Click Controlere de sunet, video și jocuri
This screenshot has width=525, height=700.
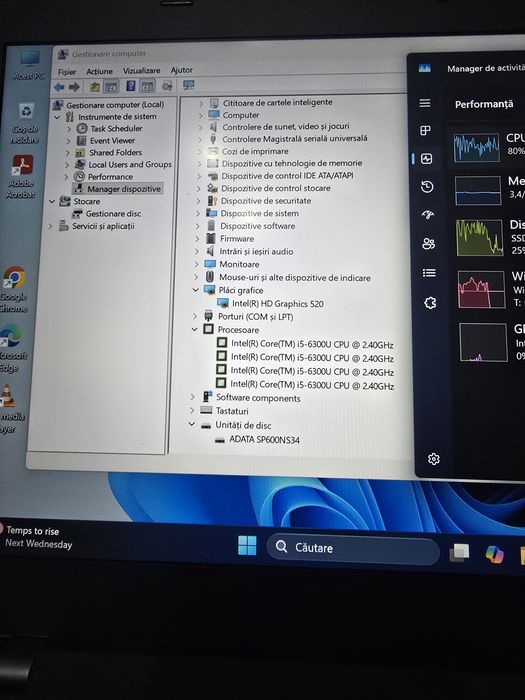pos(286,127)
